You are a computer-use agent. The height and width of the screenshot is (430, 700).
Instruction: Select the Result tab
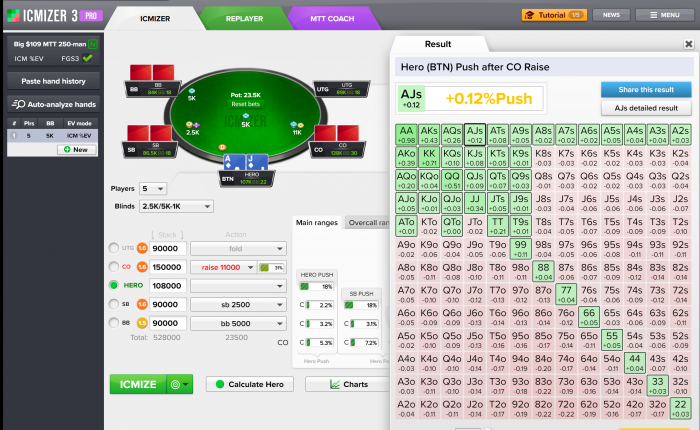438,44
